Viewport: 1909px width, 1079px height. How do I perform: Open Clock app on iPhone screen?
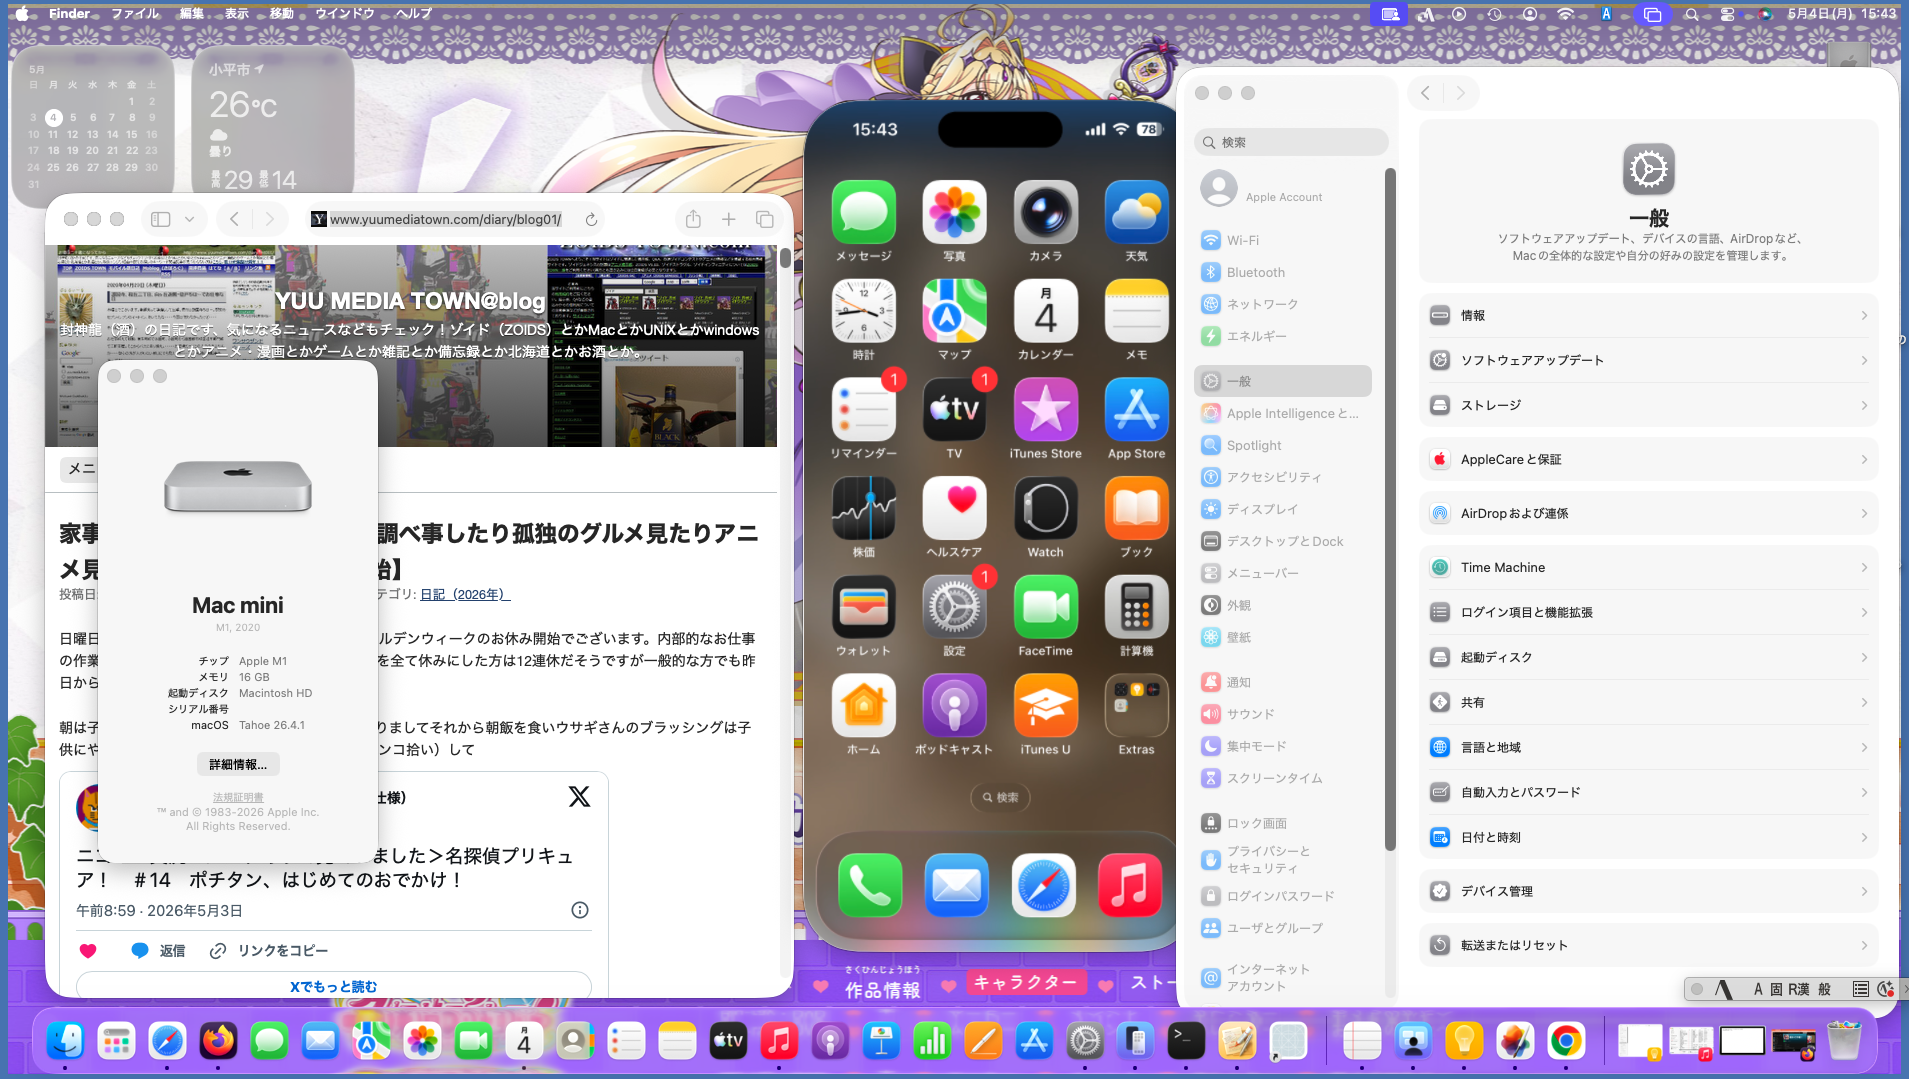864,311
